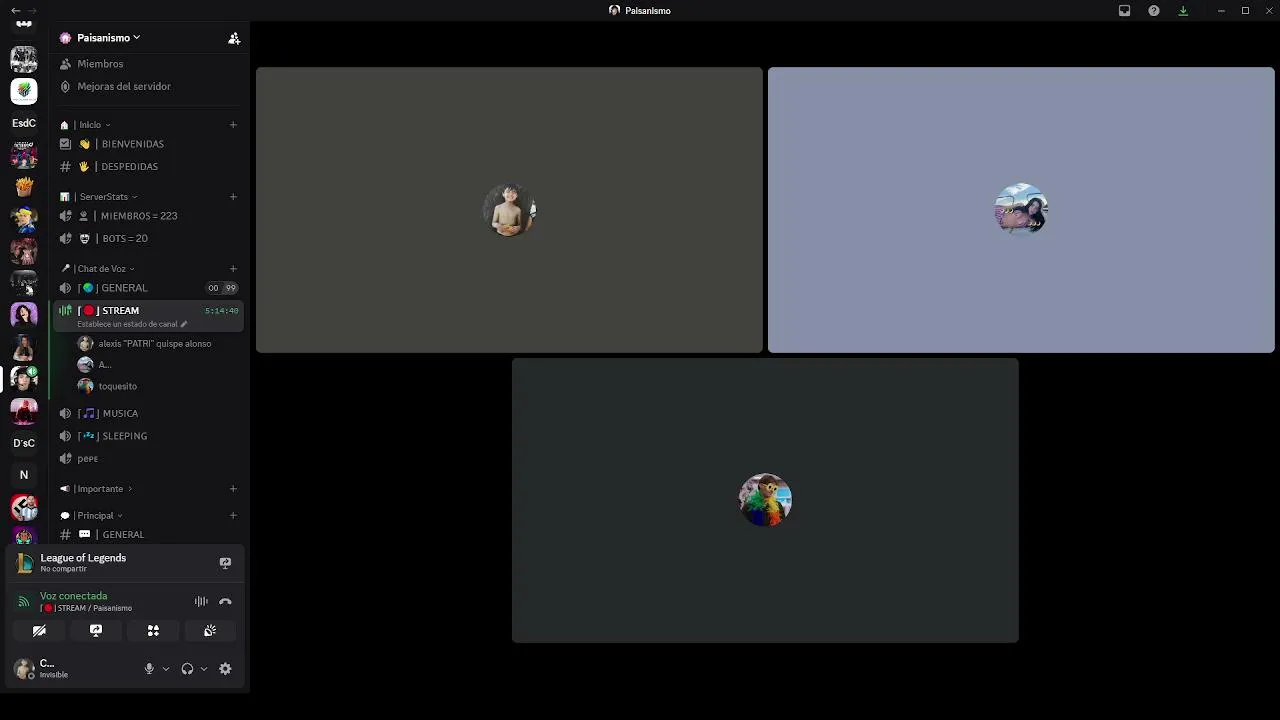The image size is (1280, 720).
Task: Disconnect from voice with the hang-up icon
Action: click(x=225, y=602)
